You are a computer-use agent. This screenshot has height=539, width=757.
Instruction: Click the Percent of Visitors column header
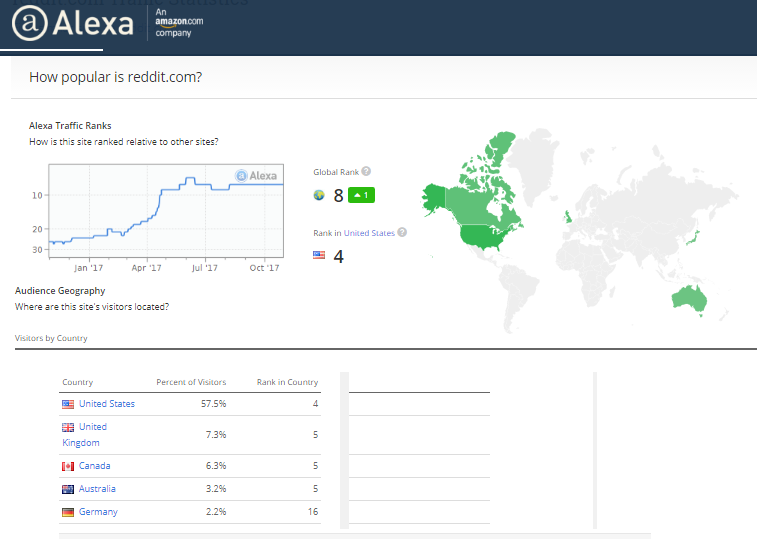pyautogui.click(x=191, y=382)
